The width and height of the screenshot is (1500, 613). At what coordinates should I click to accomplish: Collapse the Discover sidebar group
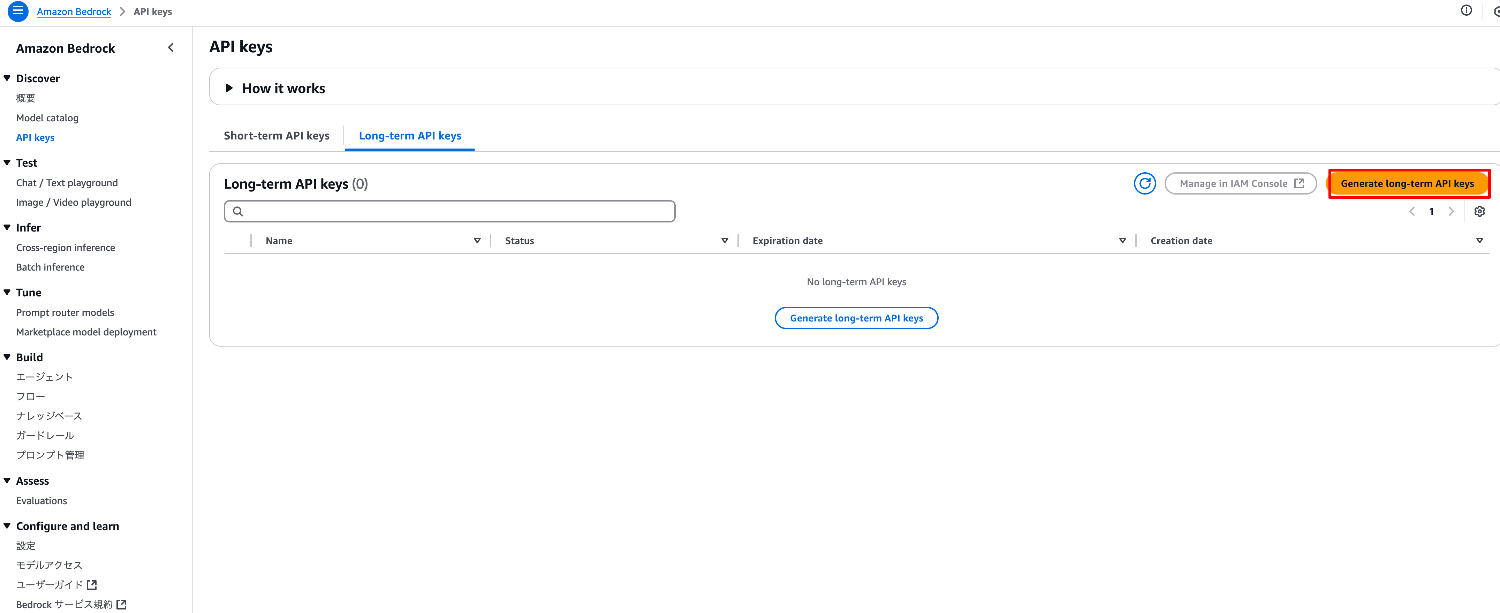[x=7, y=78]
